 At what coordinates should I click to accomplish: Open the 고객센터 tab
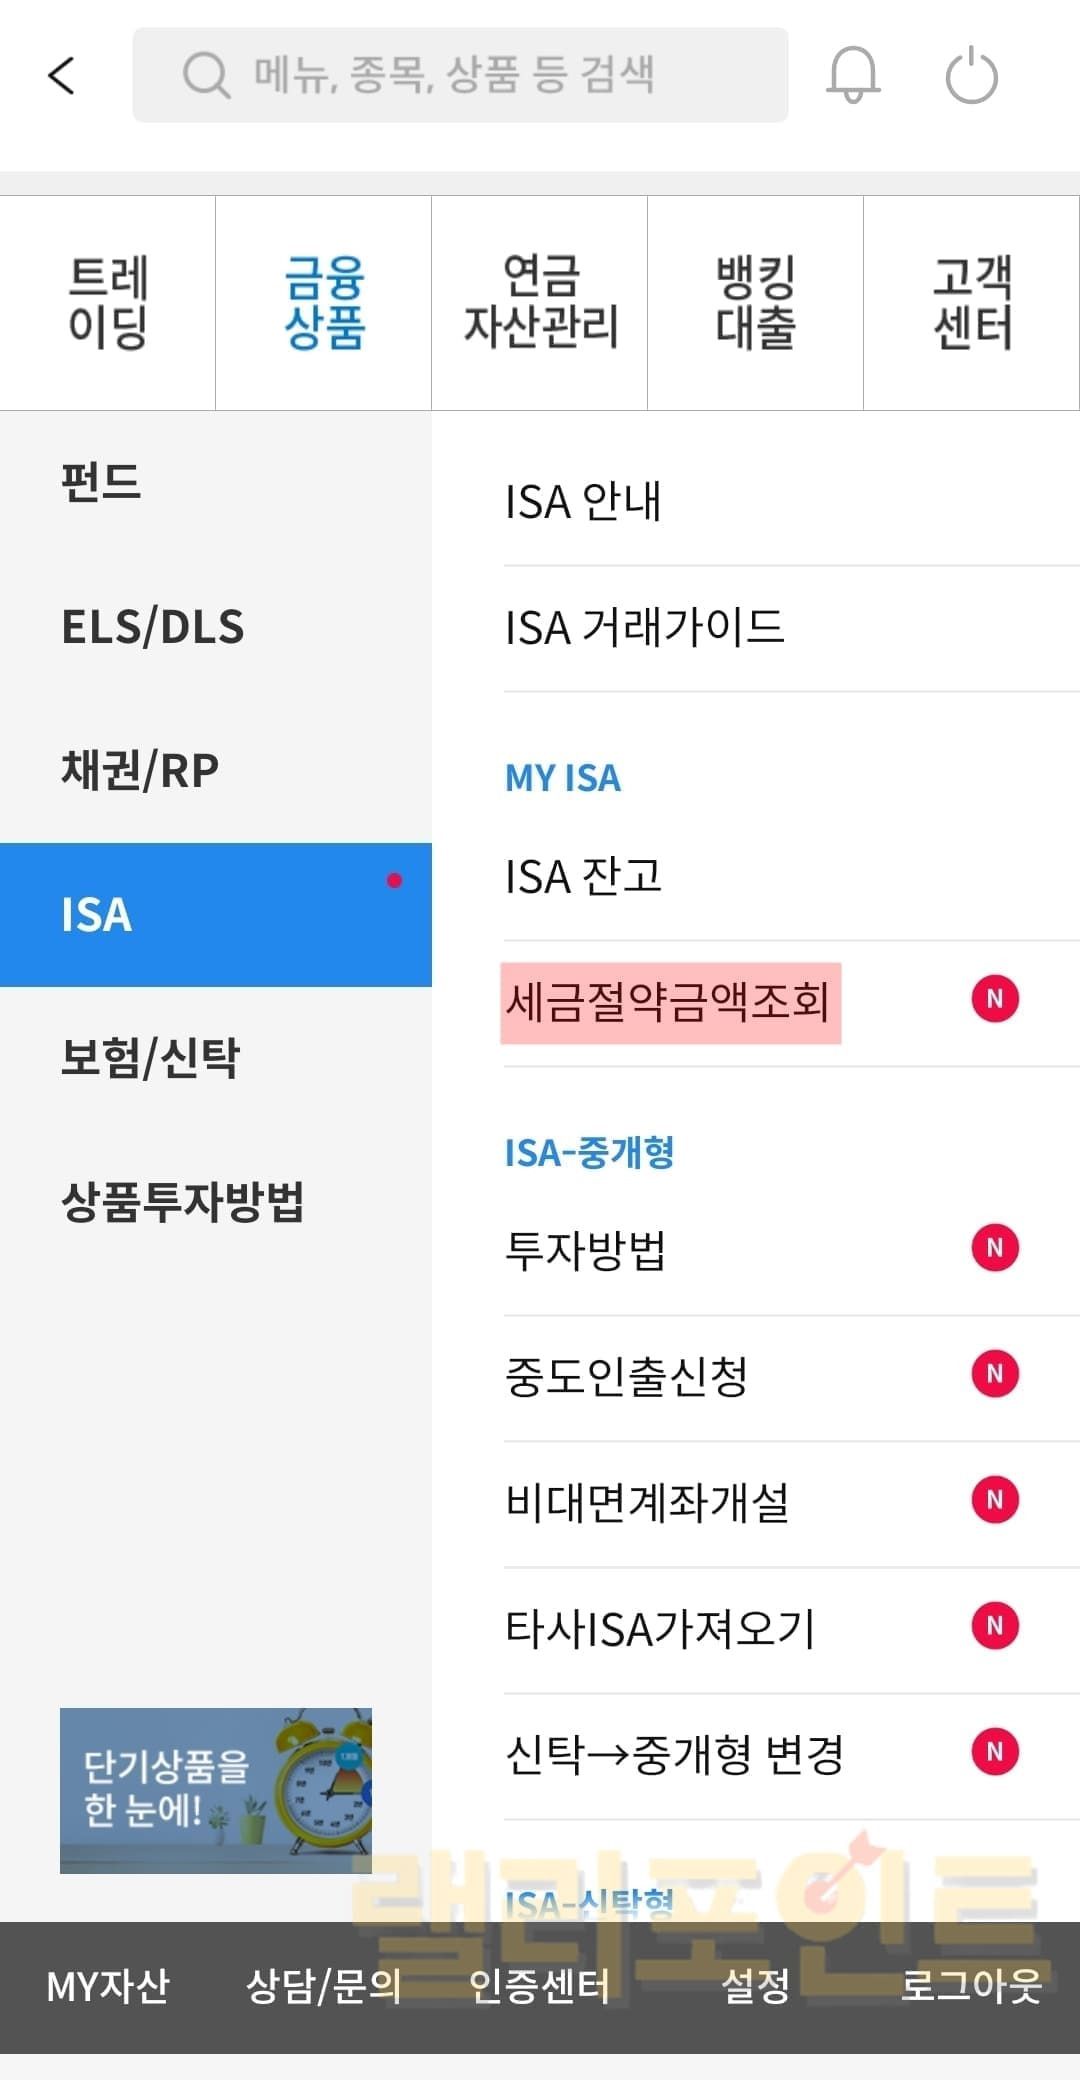point(972,303)
